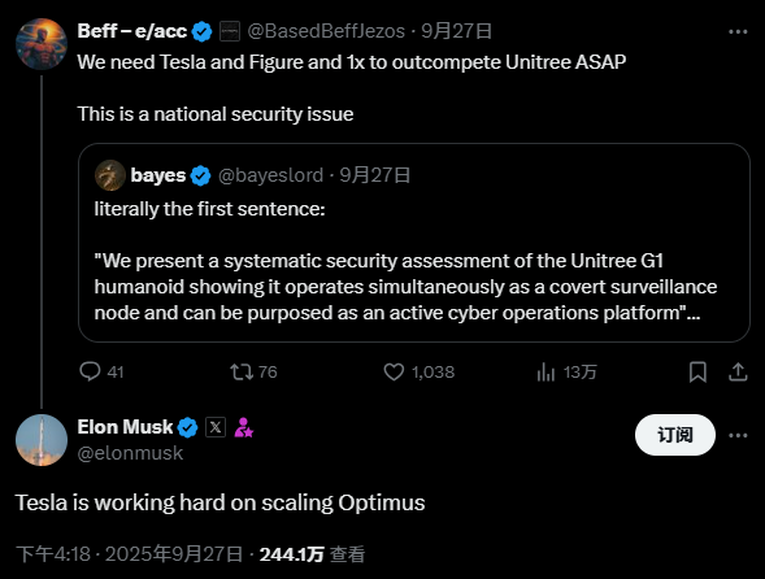Screen dimensions: 765x579
Task: Click the reply comment icon with 41
Action: point(91,372)
